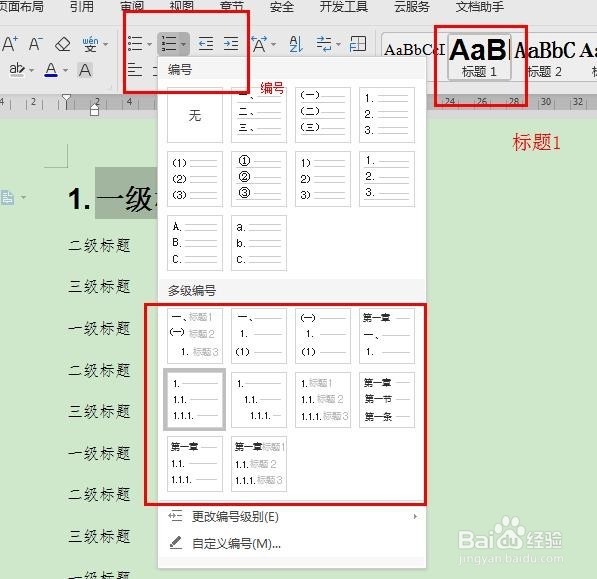Open the highlight color dropdown arrow
This screenshot has width=597, height=579.
coord(31,70)
